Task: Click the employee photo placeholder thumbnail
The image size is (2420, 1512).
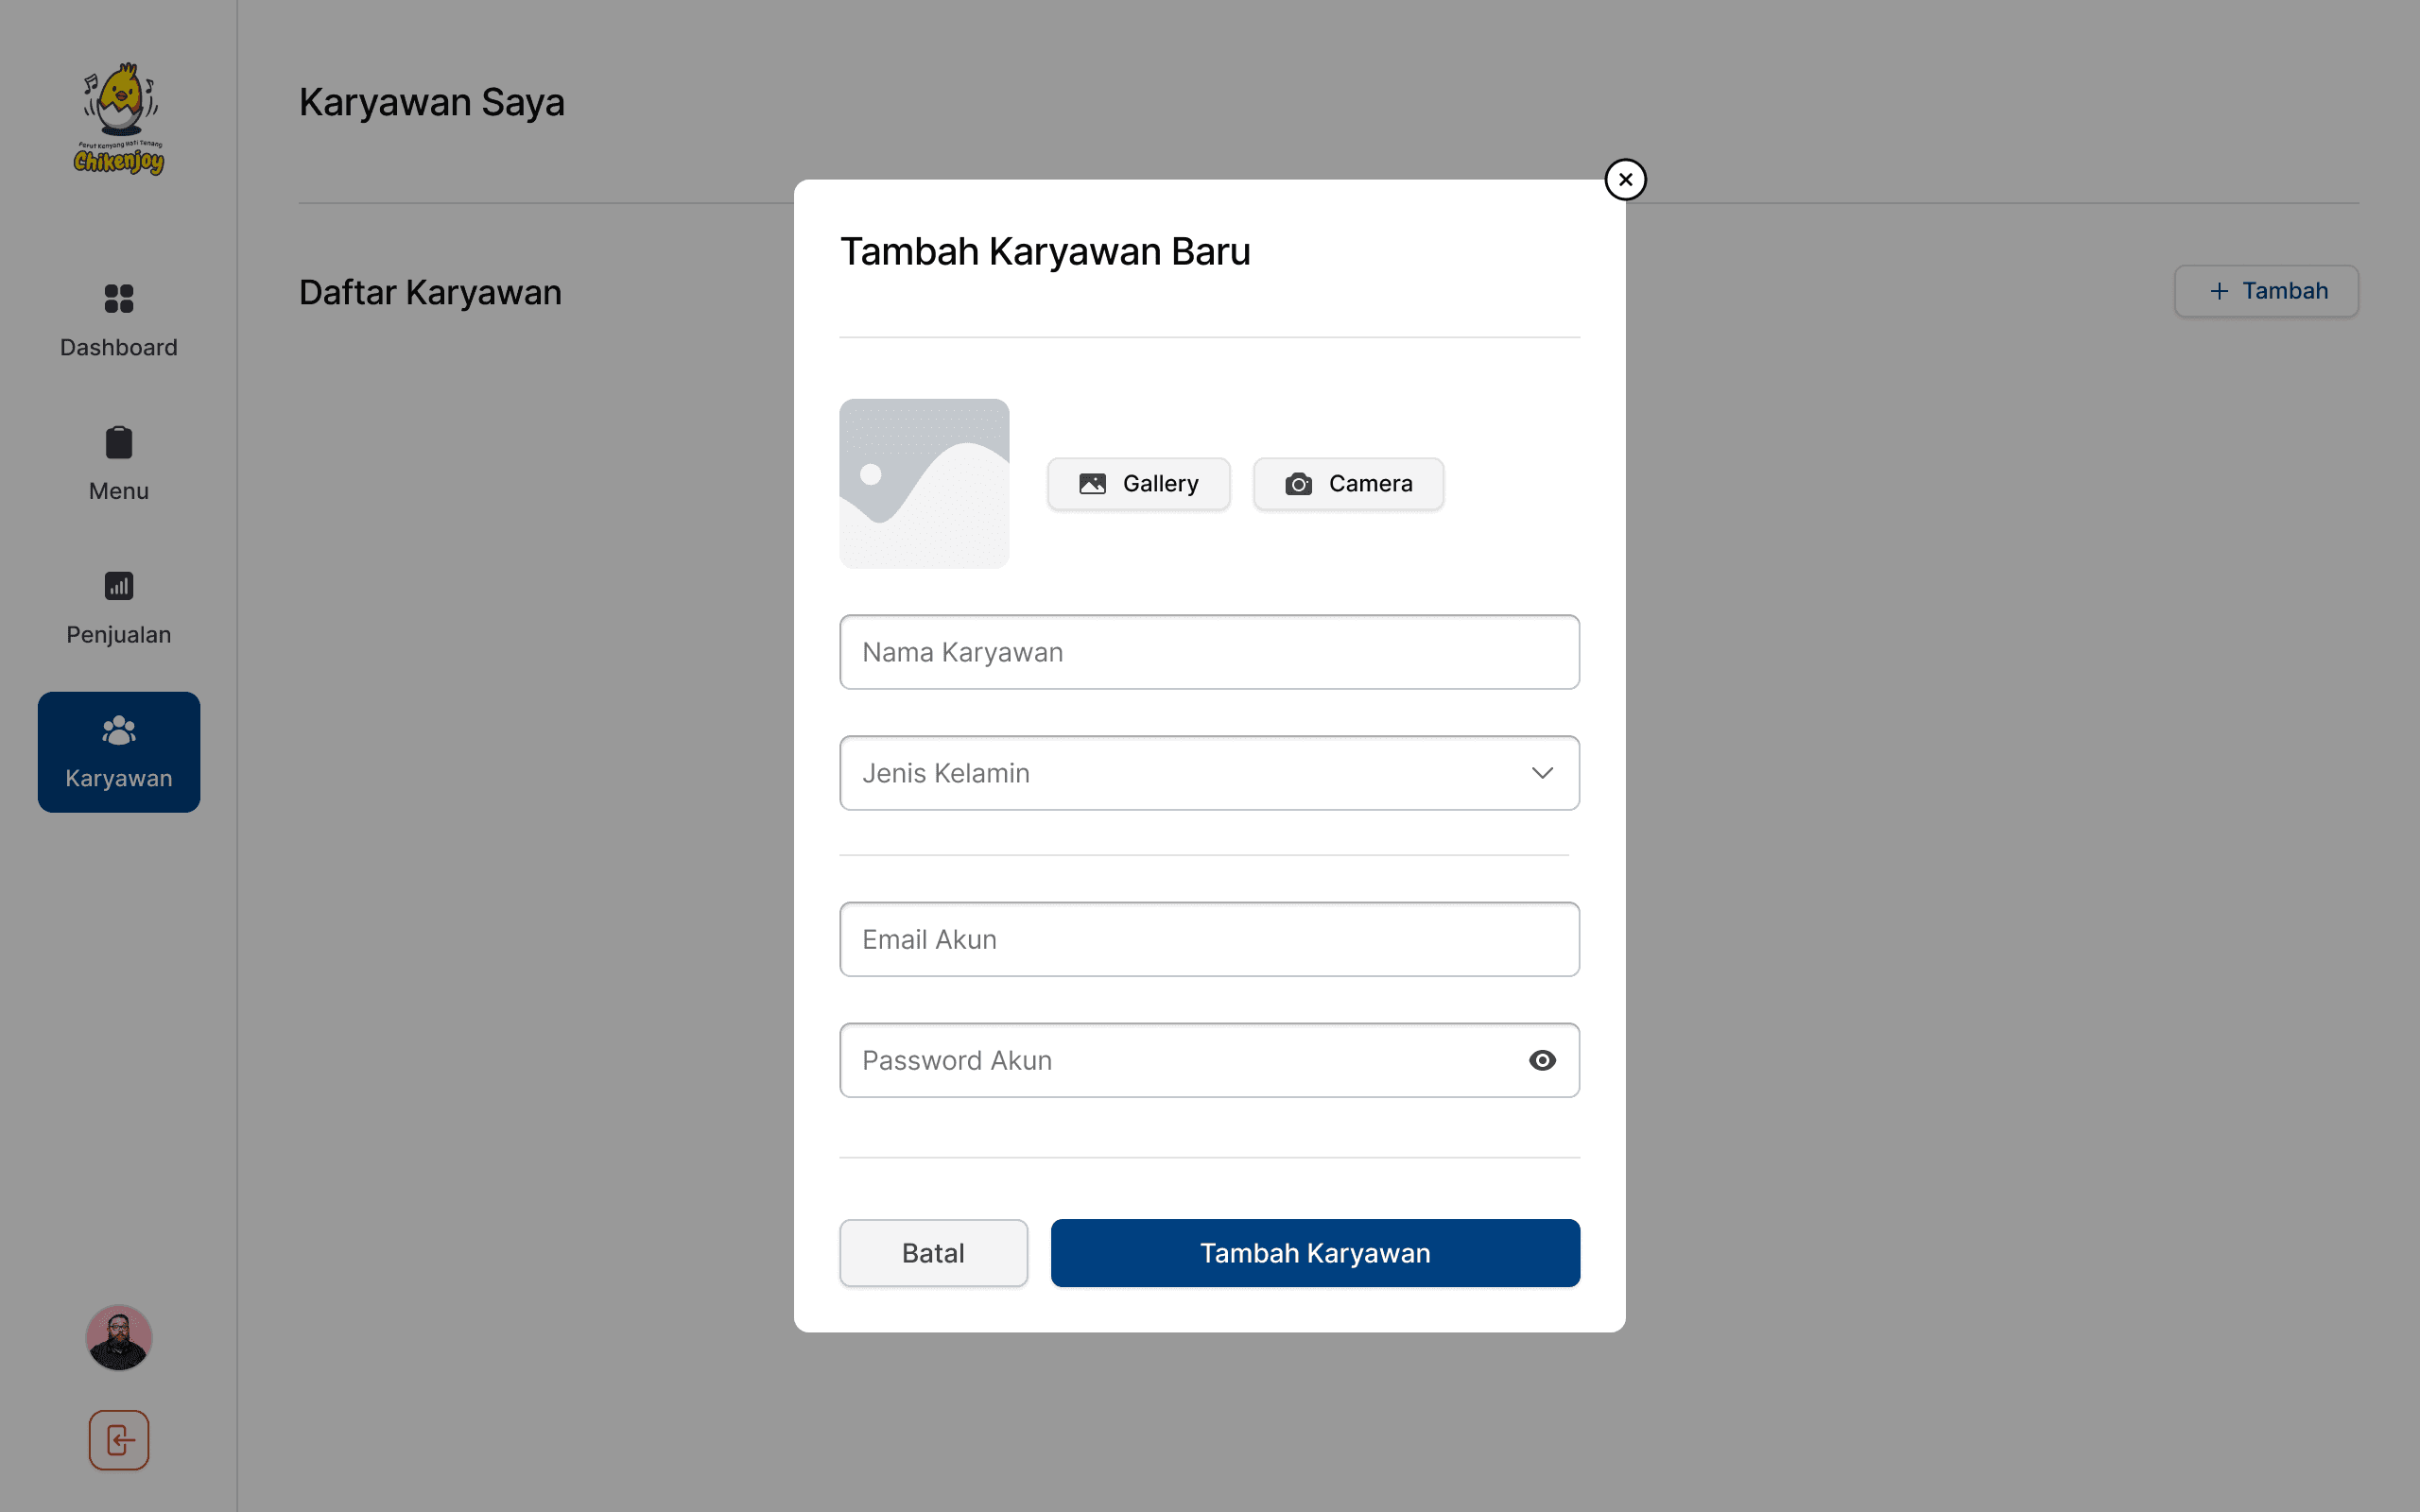Action: click(924, 484)
